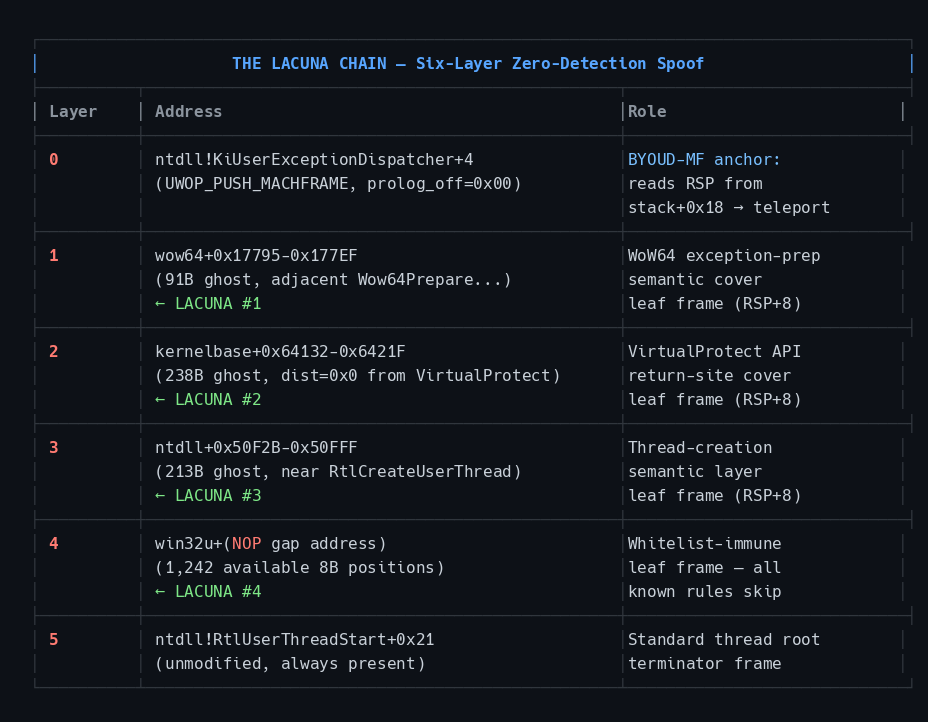
Task: Click the 'Layer' column header
Action: click(73, 112)
